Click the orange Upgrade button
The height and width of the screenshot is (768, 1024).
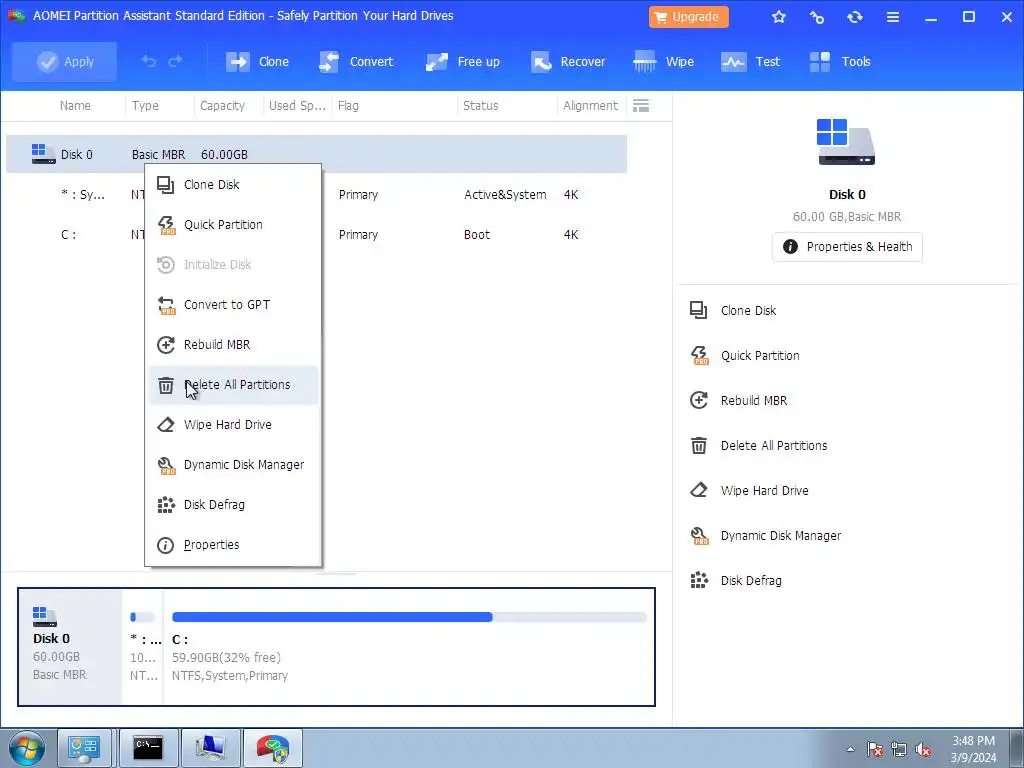688,17
